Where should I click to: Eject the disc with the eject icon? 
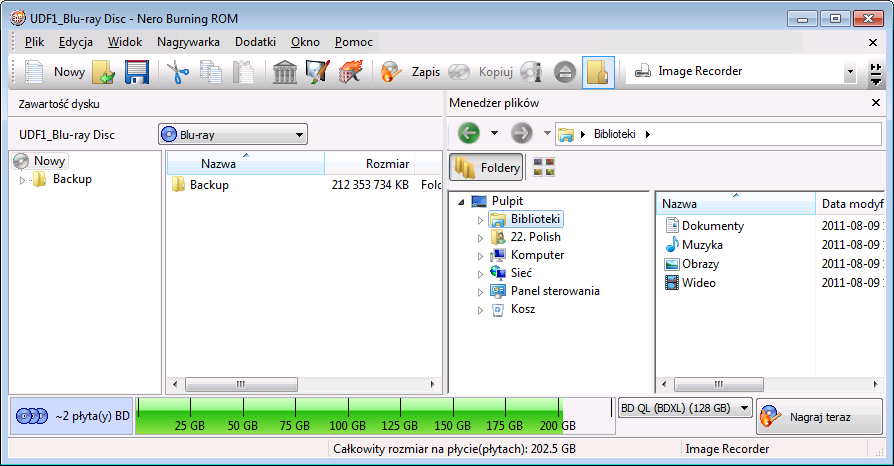point(565,72)
